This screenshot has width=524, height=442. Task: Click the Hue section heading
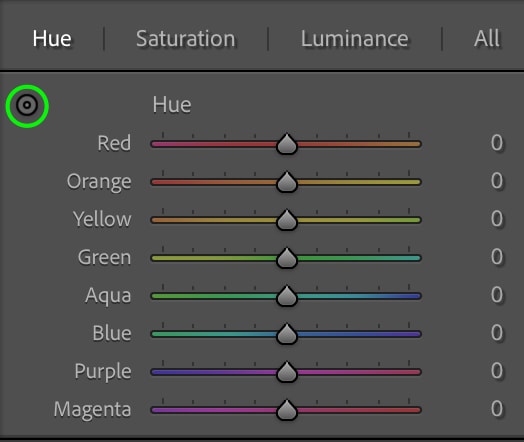[172, 105]
